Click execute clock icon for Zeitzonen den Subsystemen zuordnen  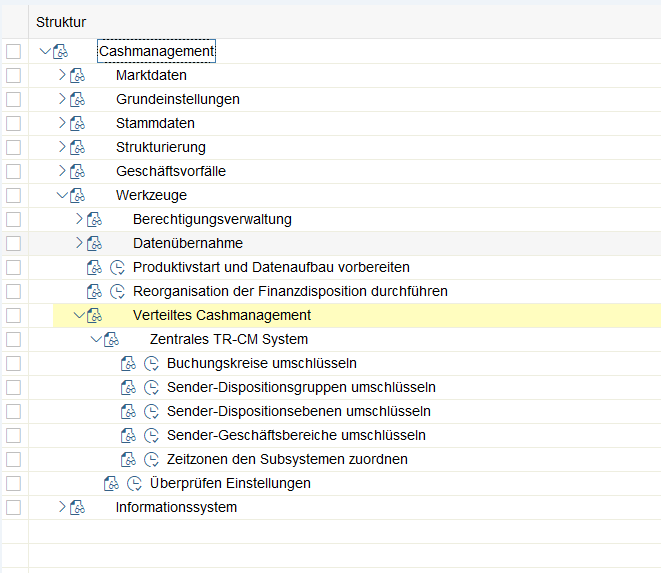[152, 459]
